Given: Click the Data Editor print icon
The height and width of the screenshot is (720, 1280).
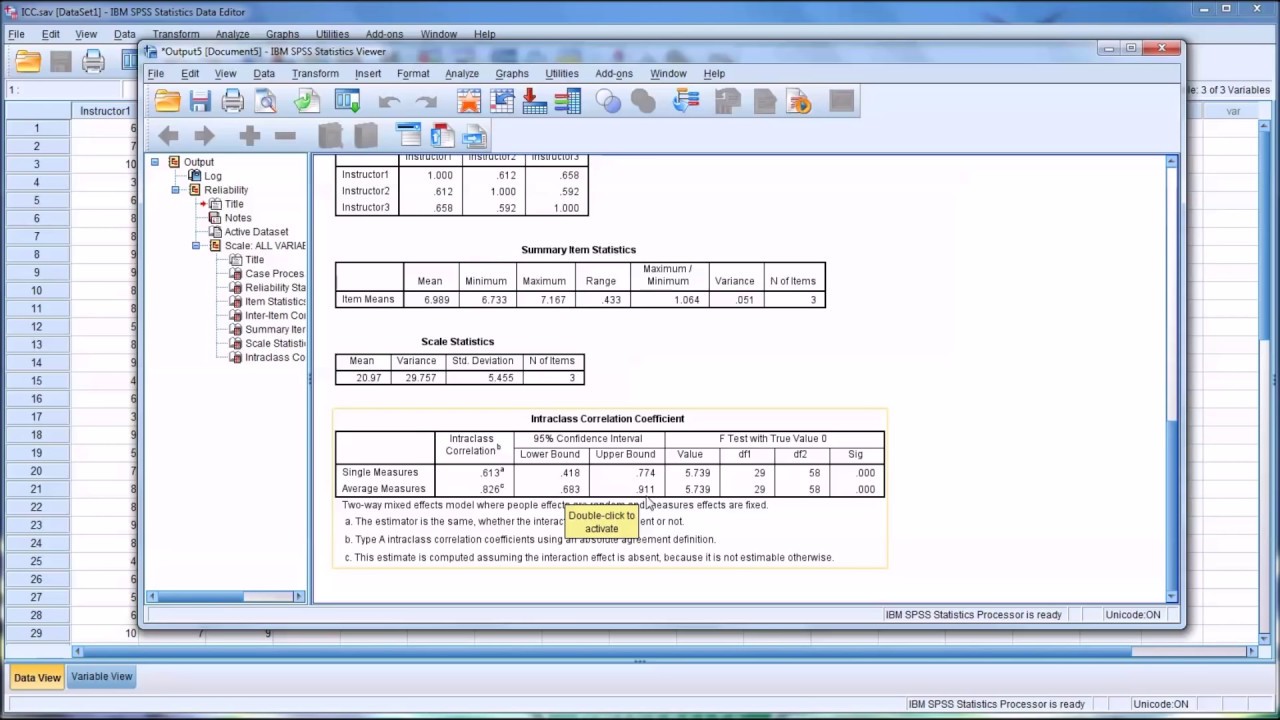Looking at the screenshot, I should point(93,62).
